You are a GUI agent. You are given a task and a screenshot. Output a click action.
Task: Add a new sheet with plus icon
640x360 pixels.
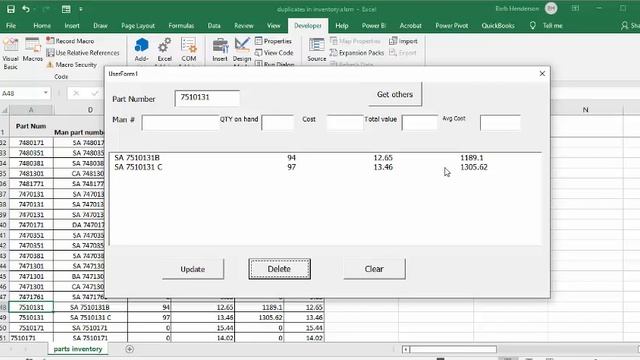tap(129, 349)
